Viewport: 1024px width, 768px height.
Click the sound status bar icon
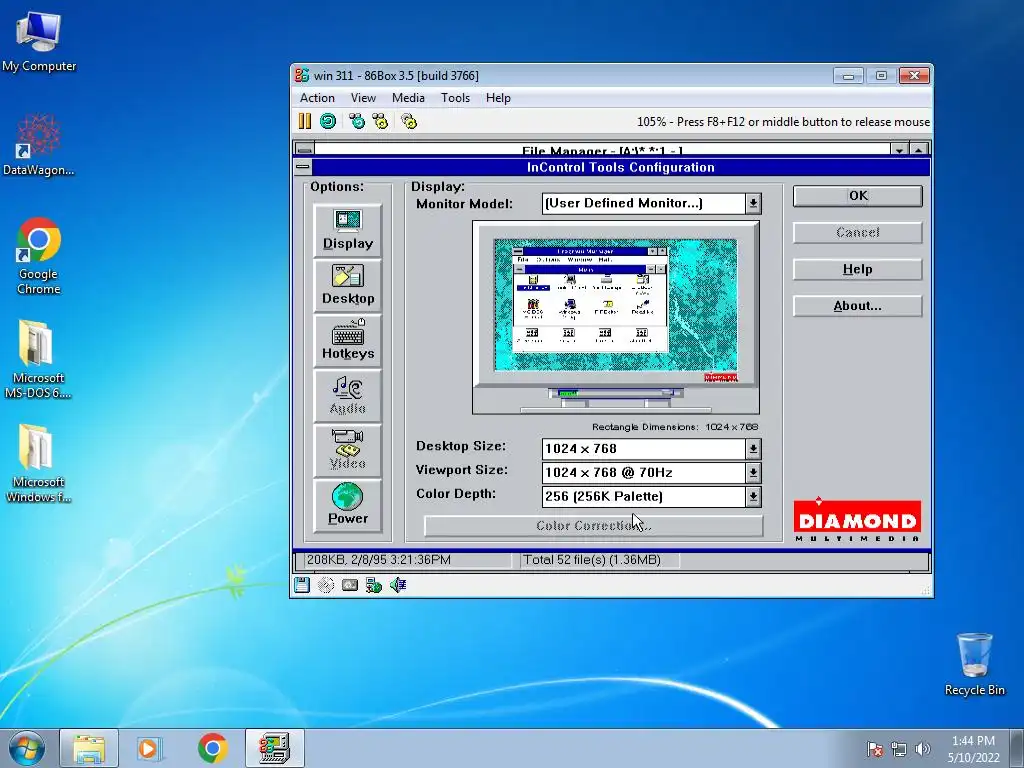398,585
